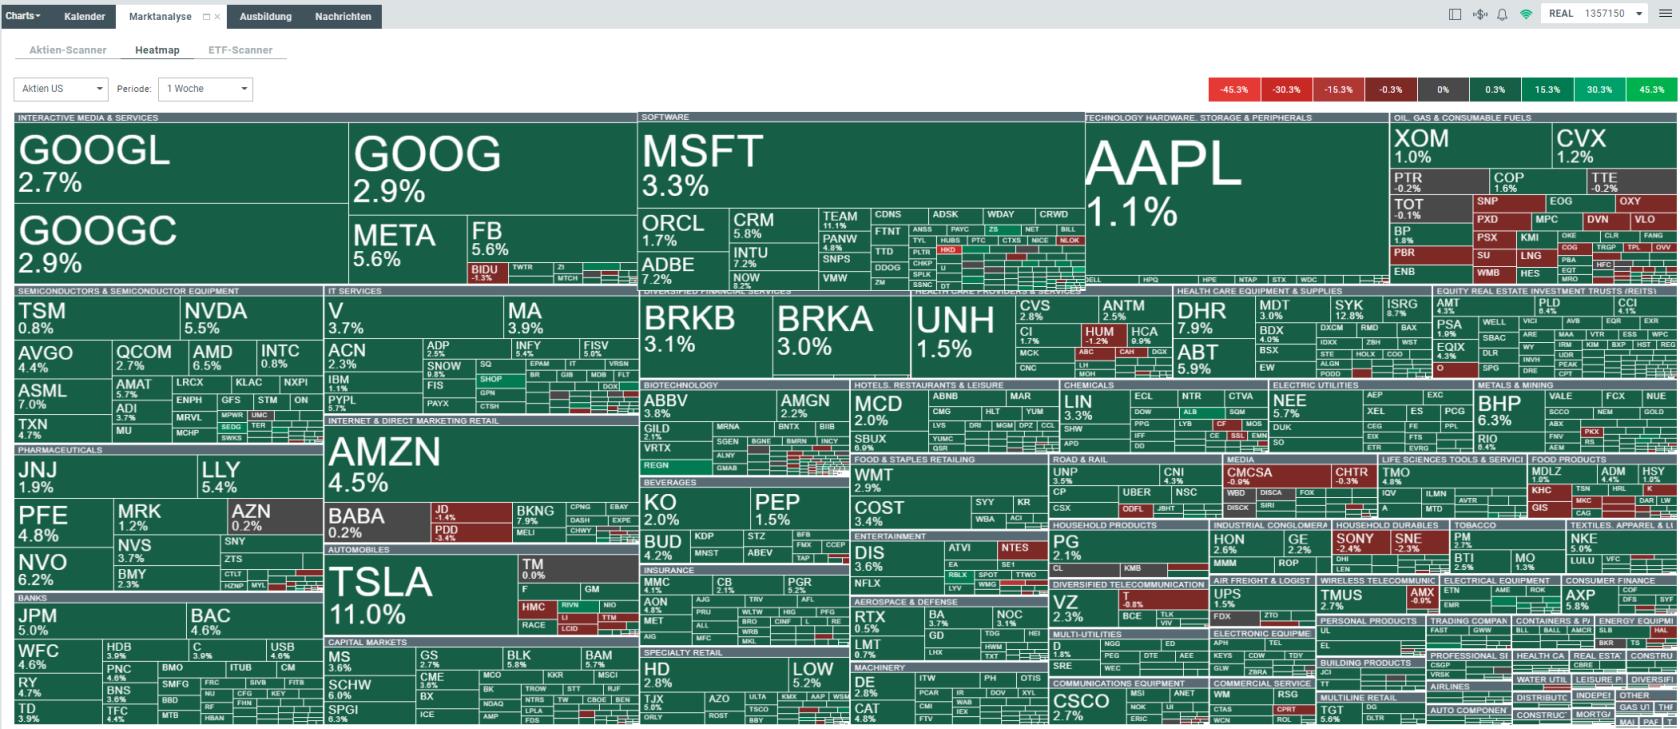
Task: Switch to the Kalender tab
Action: tap(85, 16)
